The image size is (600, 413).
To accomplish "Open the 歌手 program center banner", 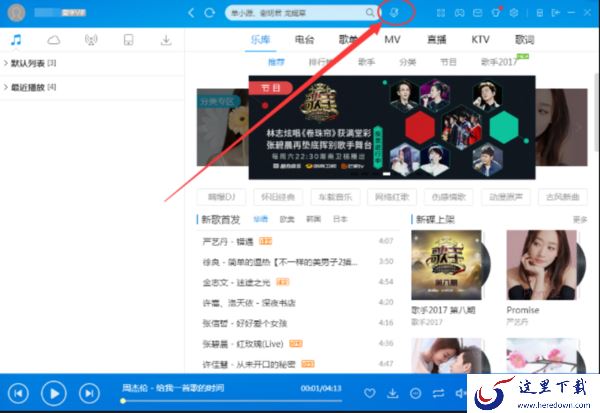I will point(392,127).
